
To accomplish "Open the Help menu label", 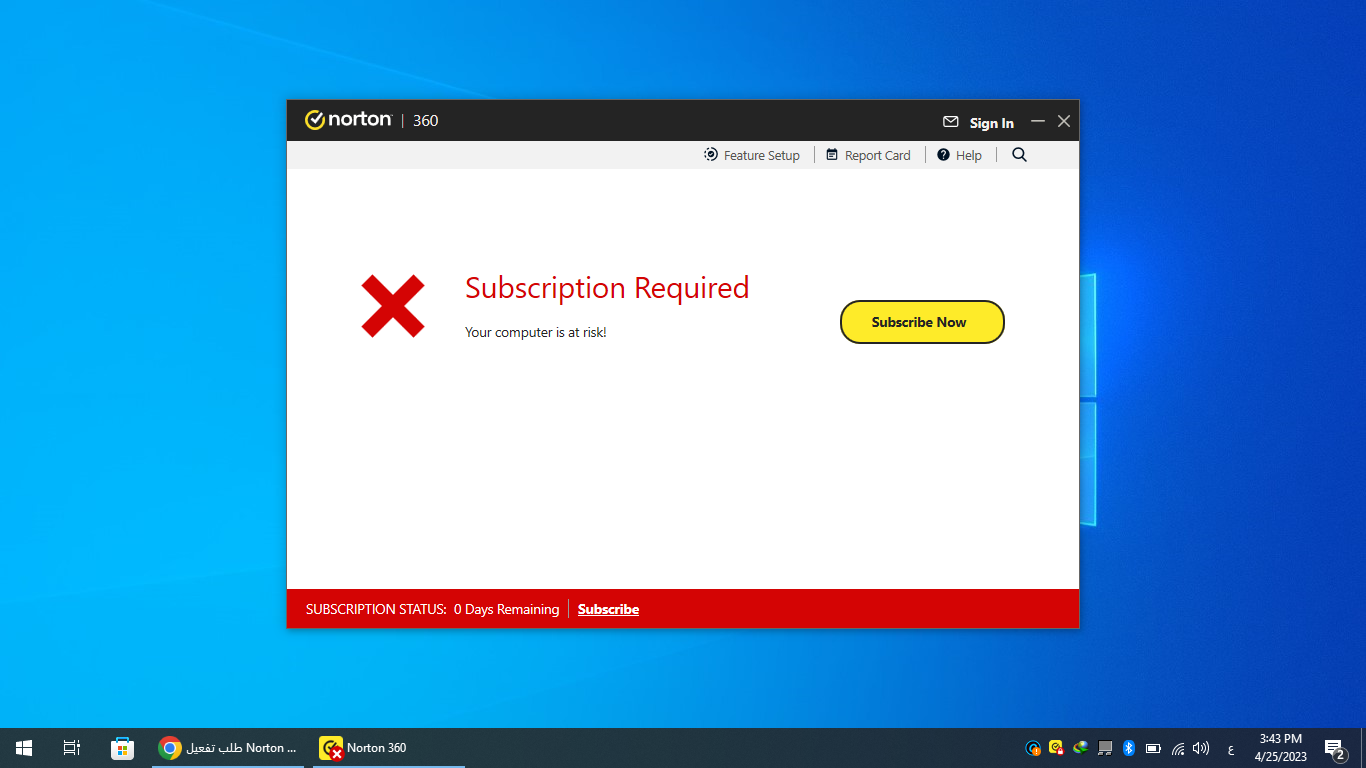I will click(969, 155).
